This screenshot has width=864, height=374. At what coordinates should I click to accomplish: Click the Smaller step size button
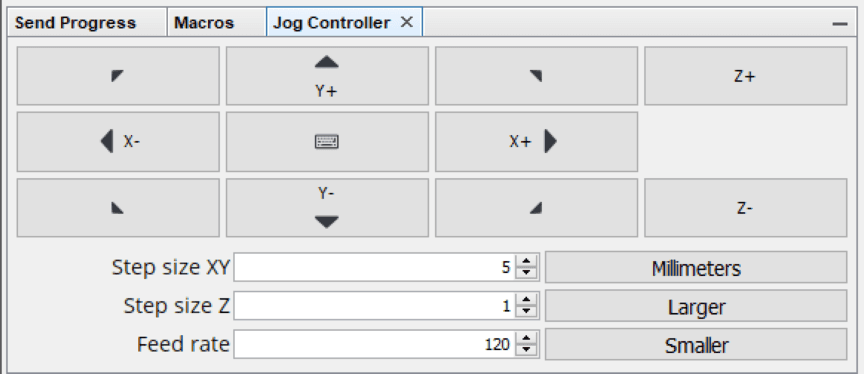[696, 344]
